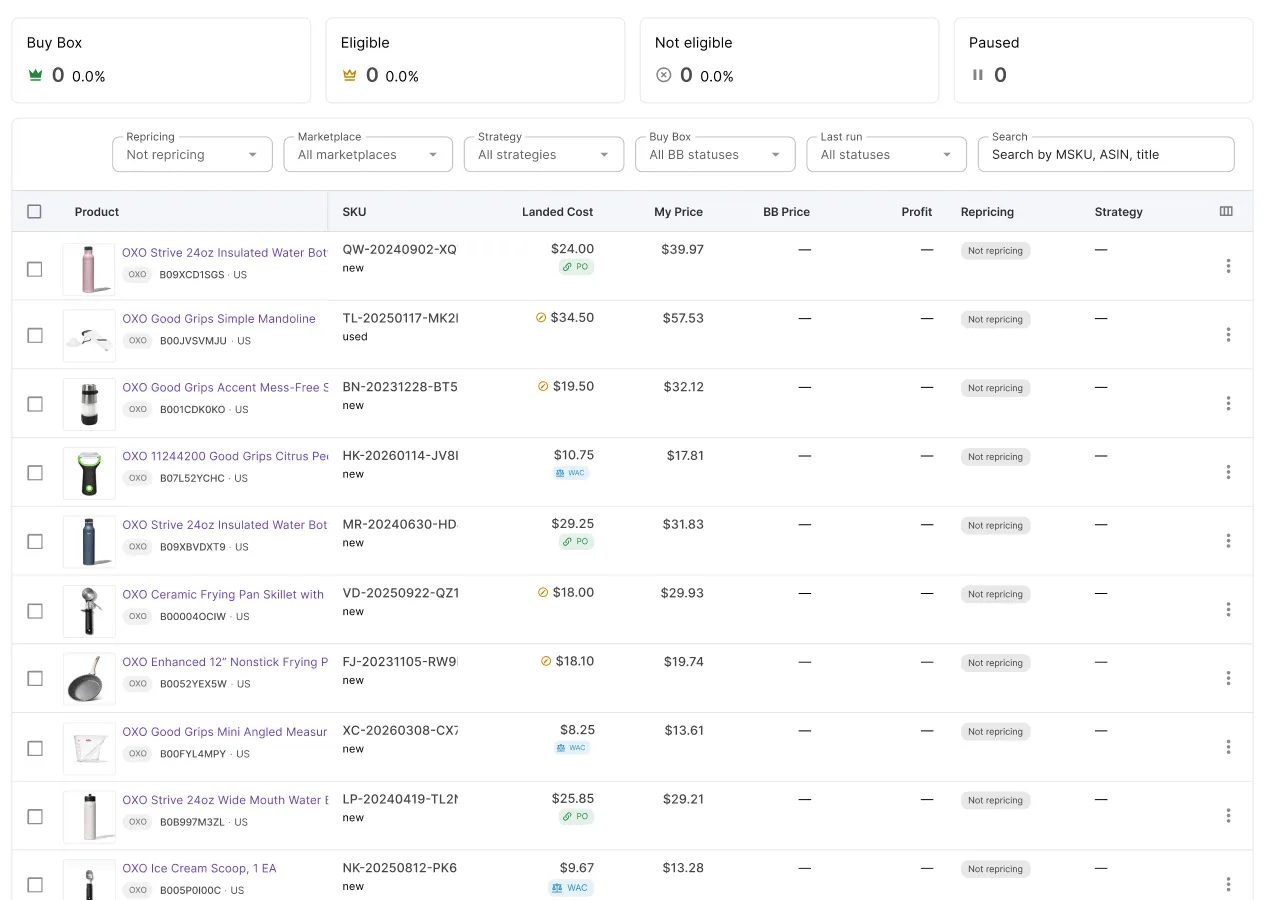Open kebab menu for OXO Good Grips Accent Mess-Free row

pos(1228,403)
